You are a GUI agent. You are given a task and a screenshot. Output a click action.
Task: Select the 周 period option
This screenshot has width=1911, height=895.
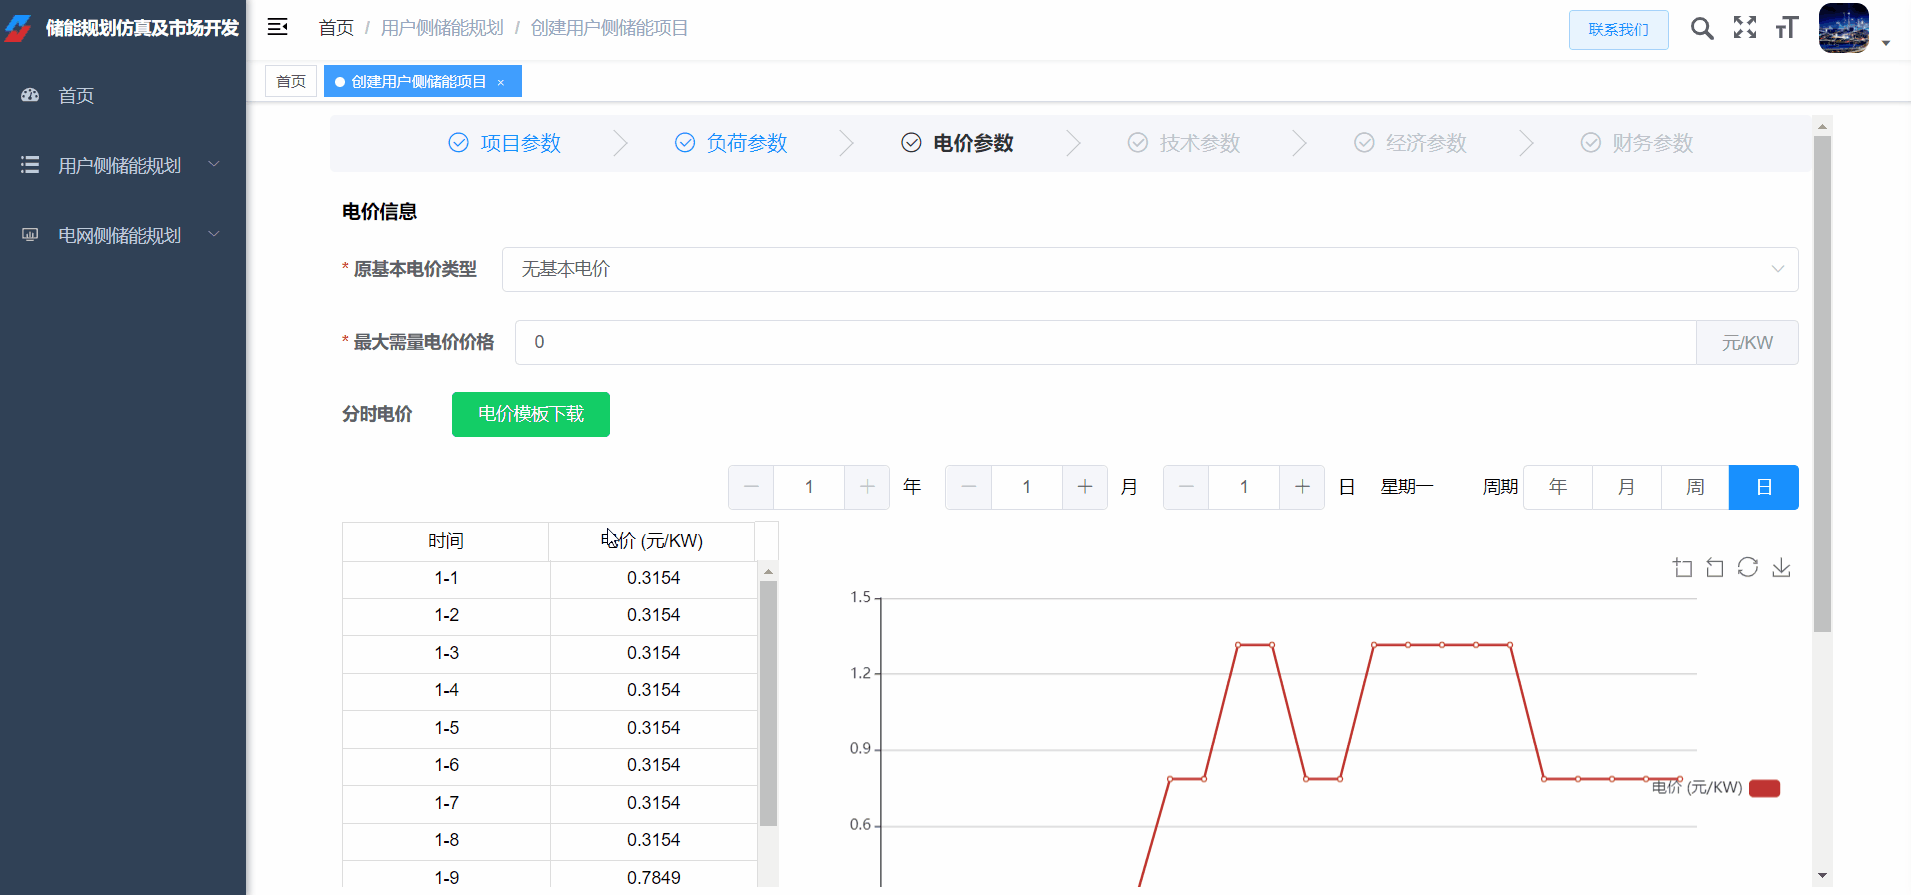point(1695,487)
